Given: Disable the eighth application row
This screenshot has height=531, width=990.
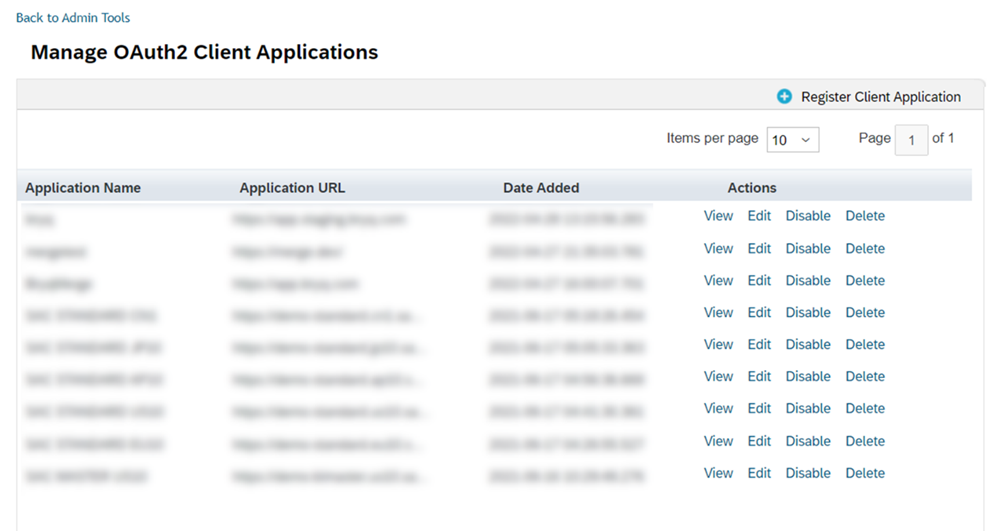Looking at the screenshot, I should click(x=808, y=441).
